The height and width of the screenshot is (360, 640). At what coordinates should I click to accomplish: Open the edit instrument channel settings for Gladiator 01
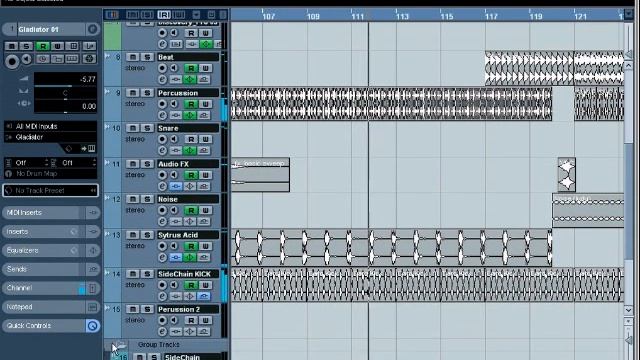(92, 29)
